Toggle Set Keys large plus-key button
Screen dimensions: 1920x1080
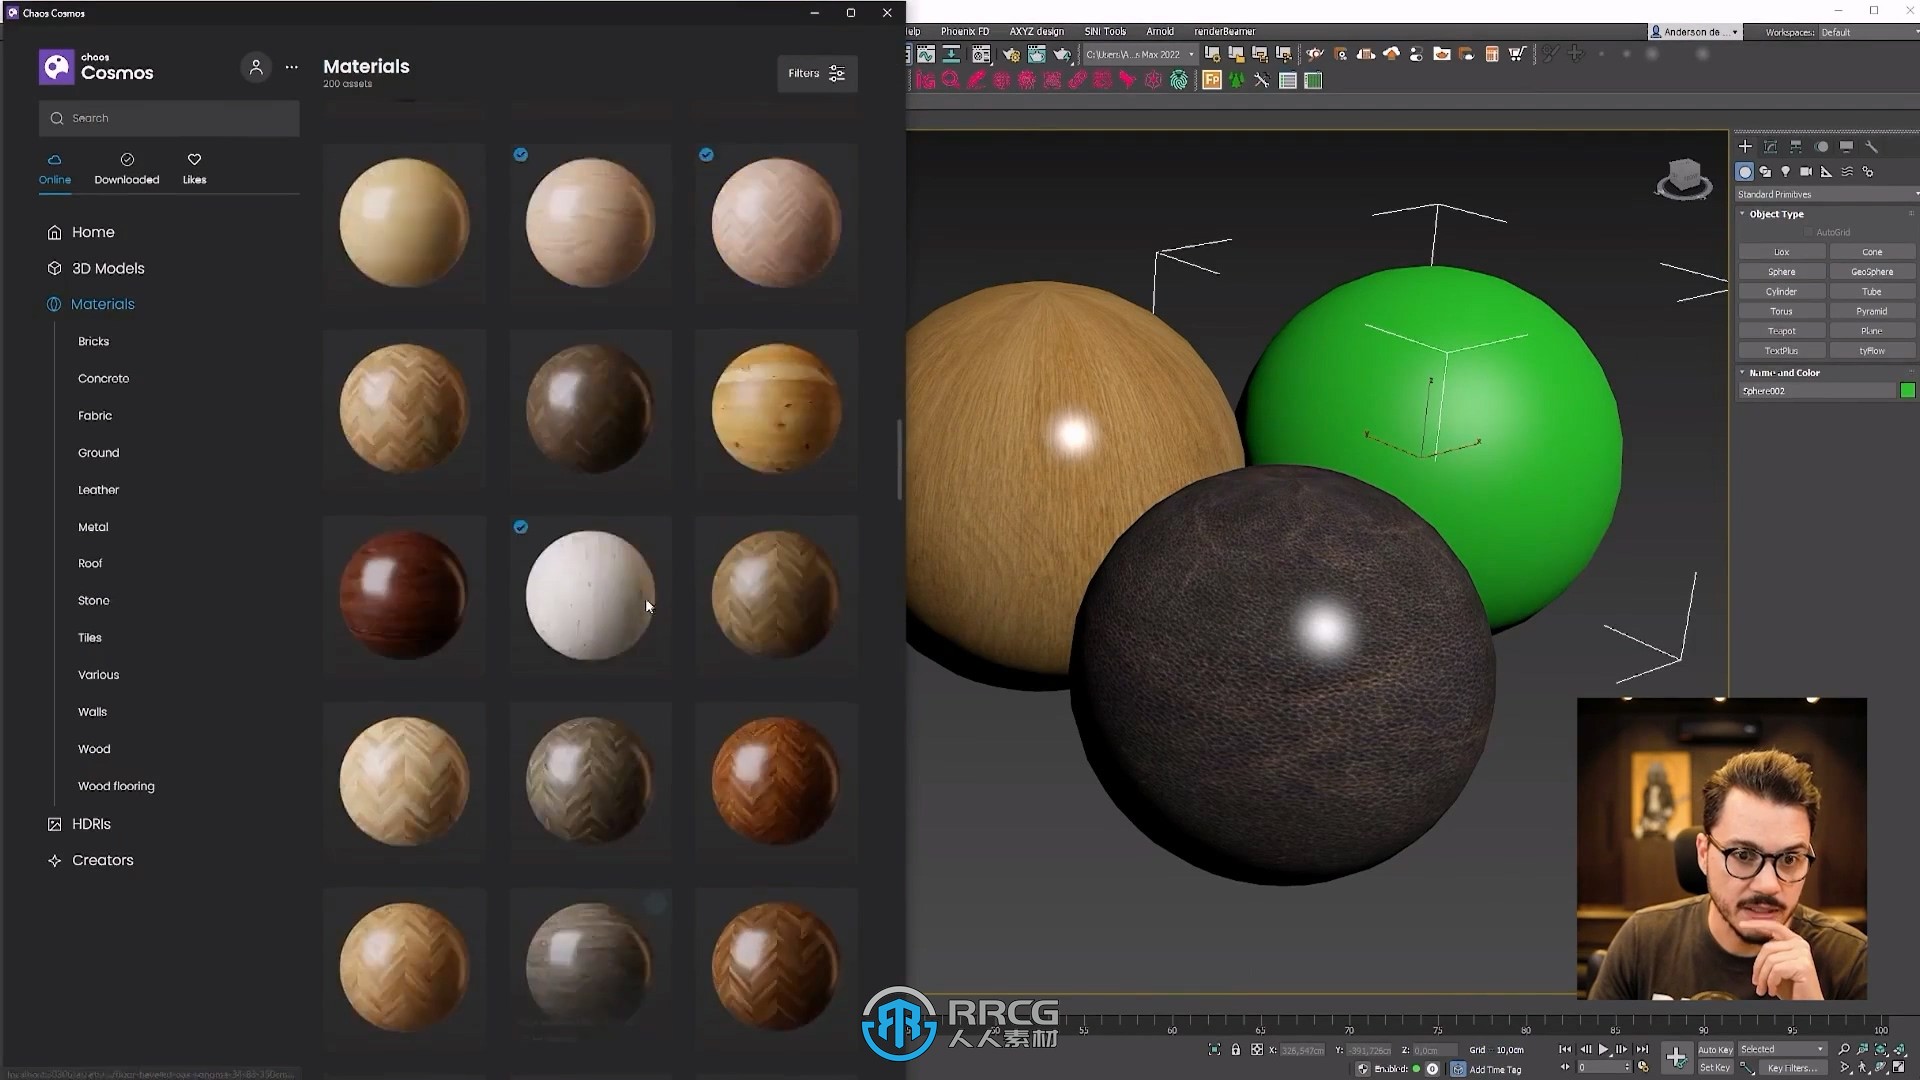coord(1676,1057)
